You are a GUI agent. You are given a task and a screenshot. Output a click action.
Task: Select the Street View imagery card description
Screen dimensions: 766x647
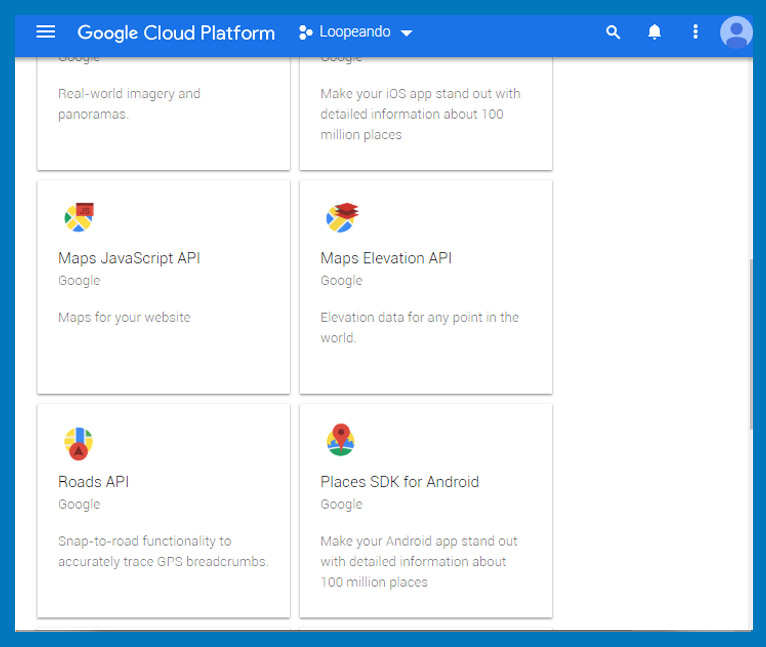point(129,104)
